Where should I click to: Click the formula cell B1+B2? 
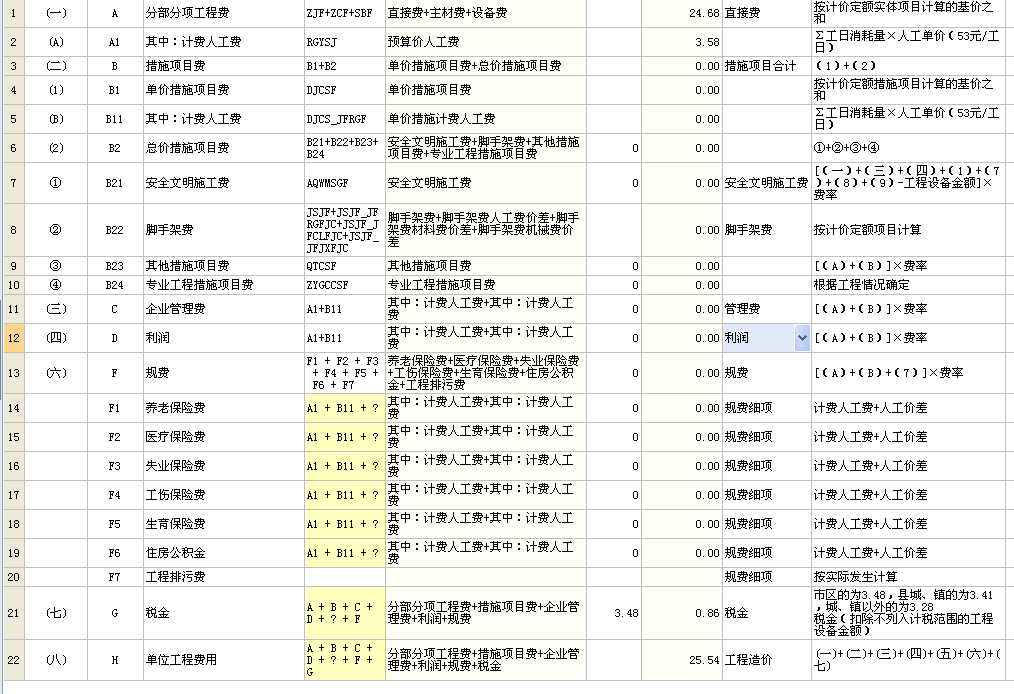(345, 66)
